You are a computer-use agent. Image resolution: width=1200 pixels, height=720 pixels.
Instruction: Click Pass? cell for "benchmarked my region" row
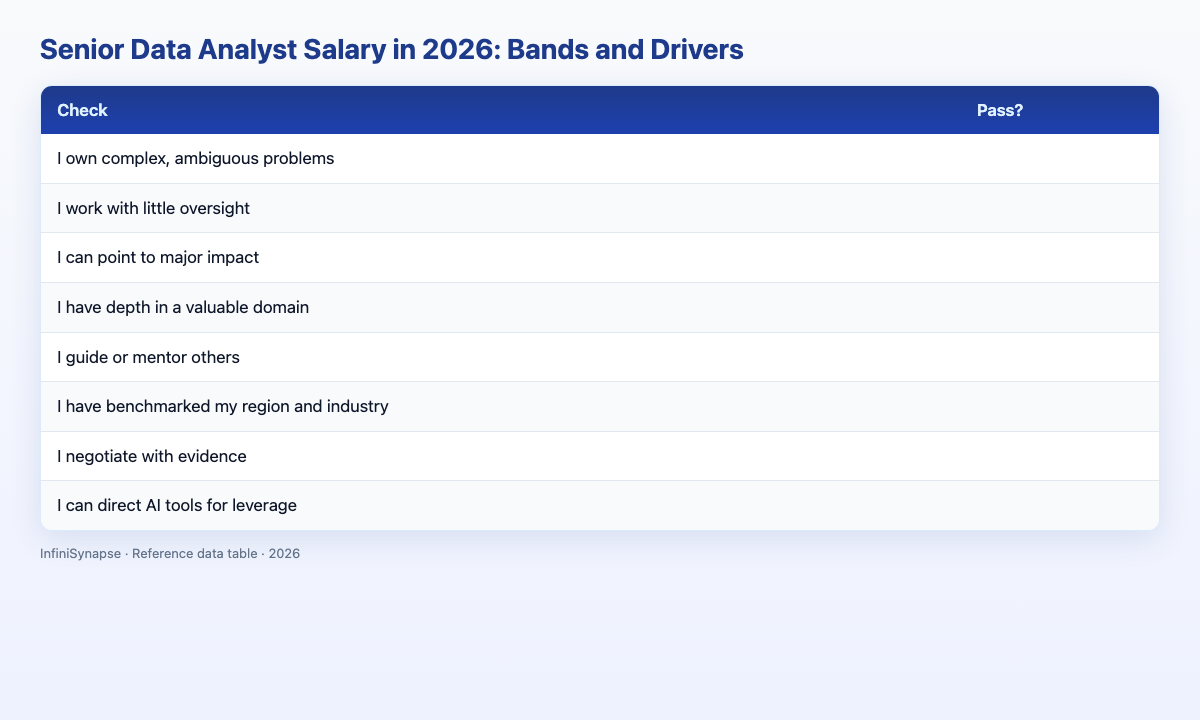[x=1059, y=406]
